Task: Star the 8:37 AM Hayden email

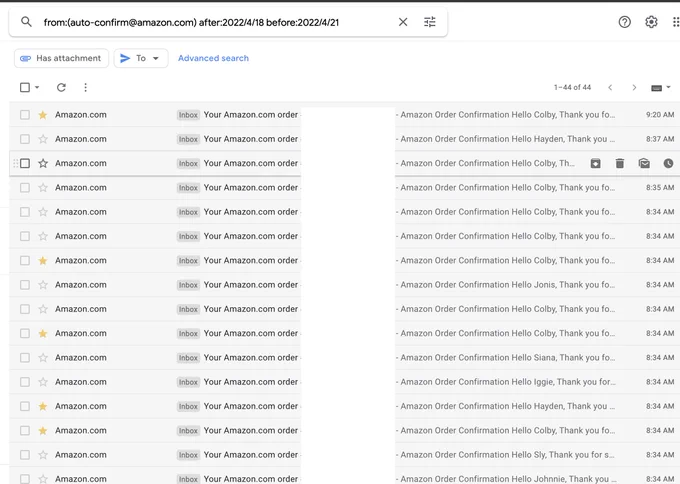Action: 42,139
